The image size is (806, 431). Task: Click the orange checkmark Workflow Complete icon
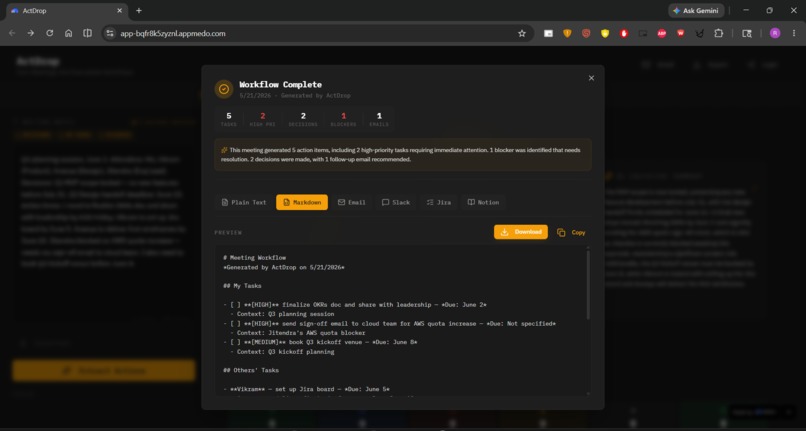coord(224,89)
